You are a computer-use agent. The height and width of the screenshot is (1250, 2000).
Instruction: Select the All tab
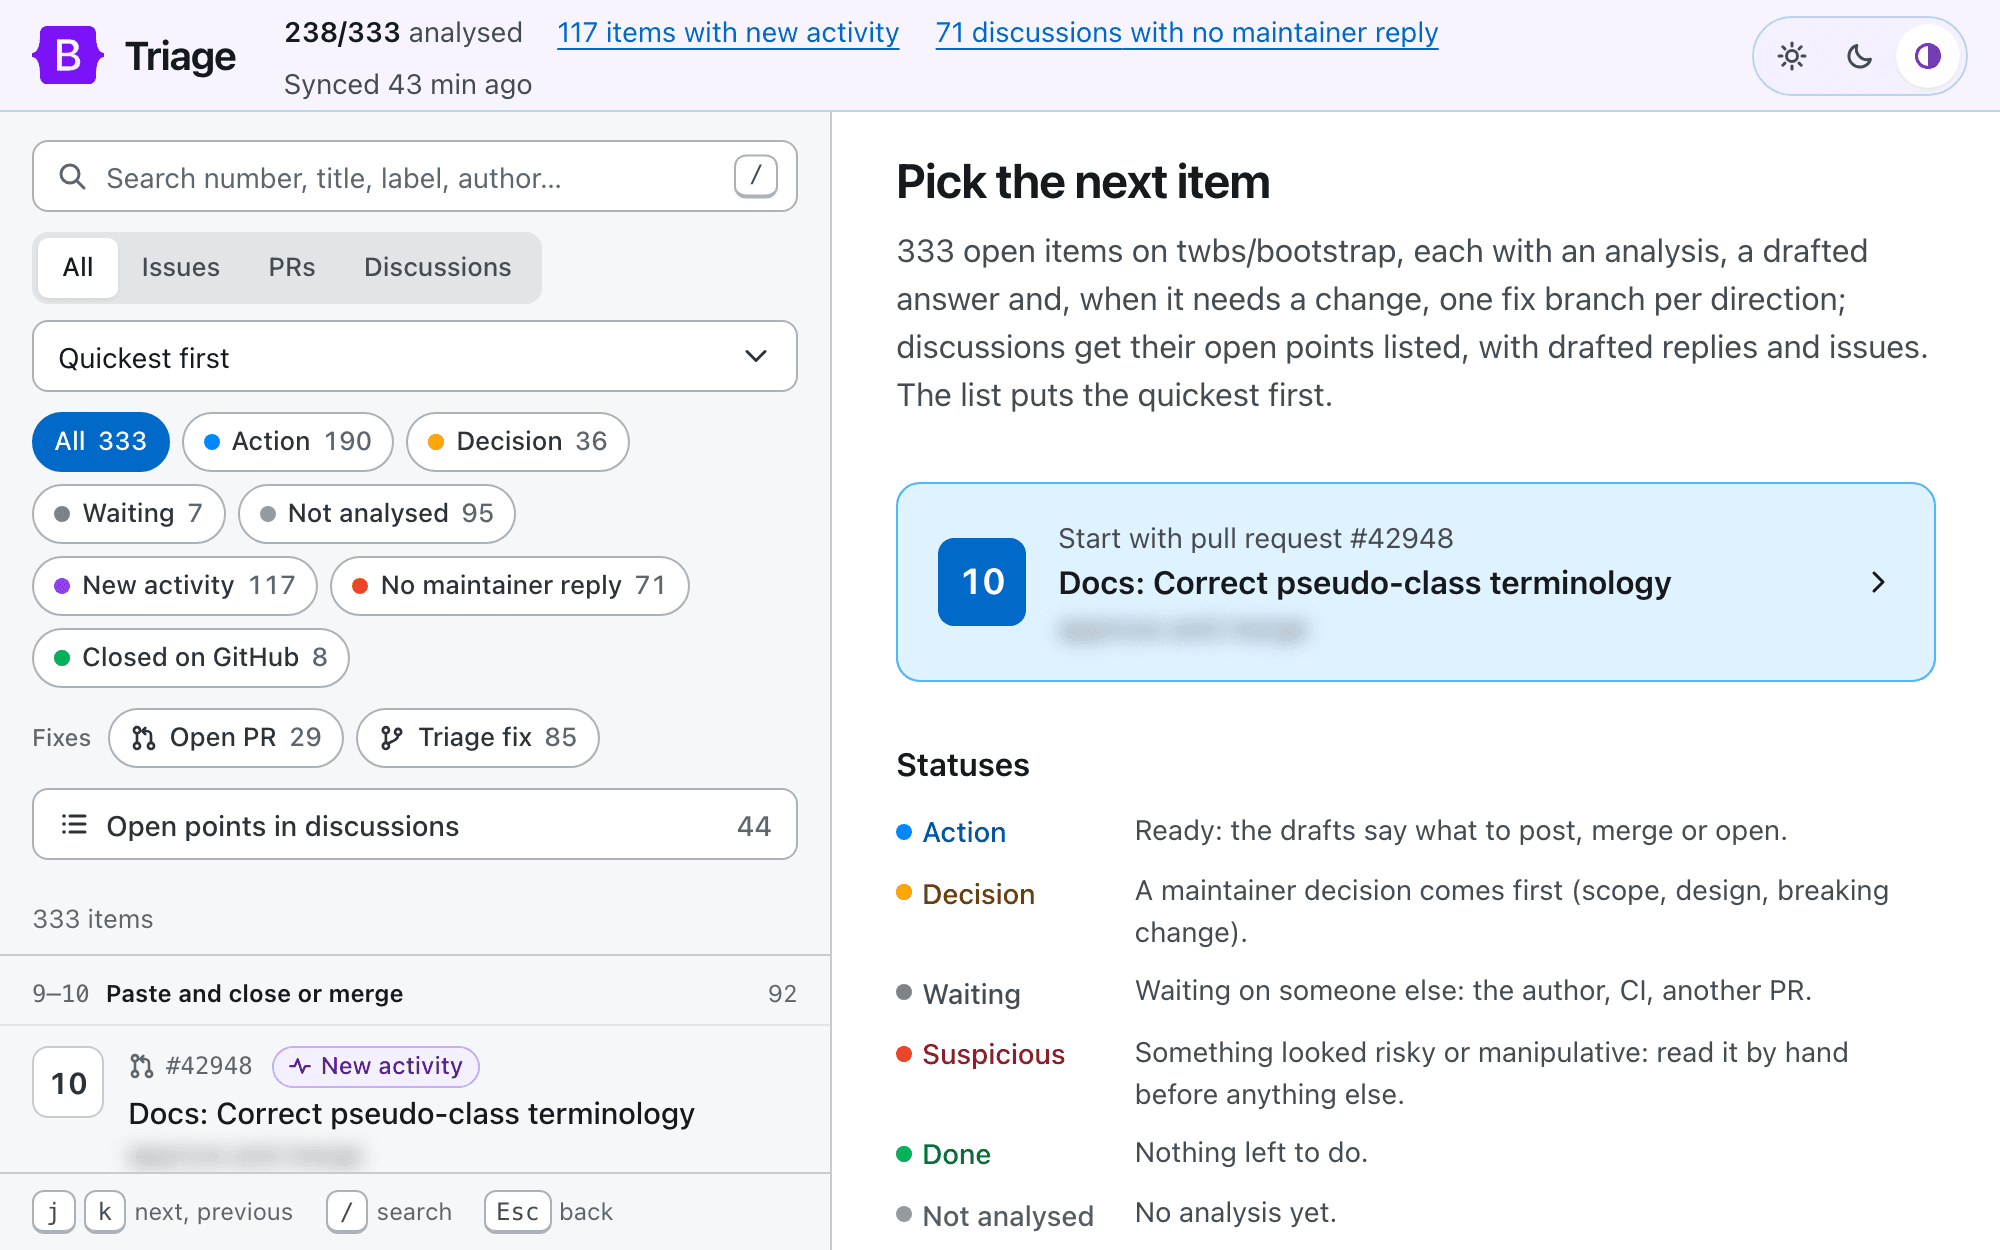point(78,267)
